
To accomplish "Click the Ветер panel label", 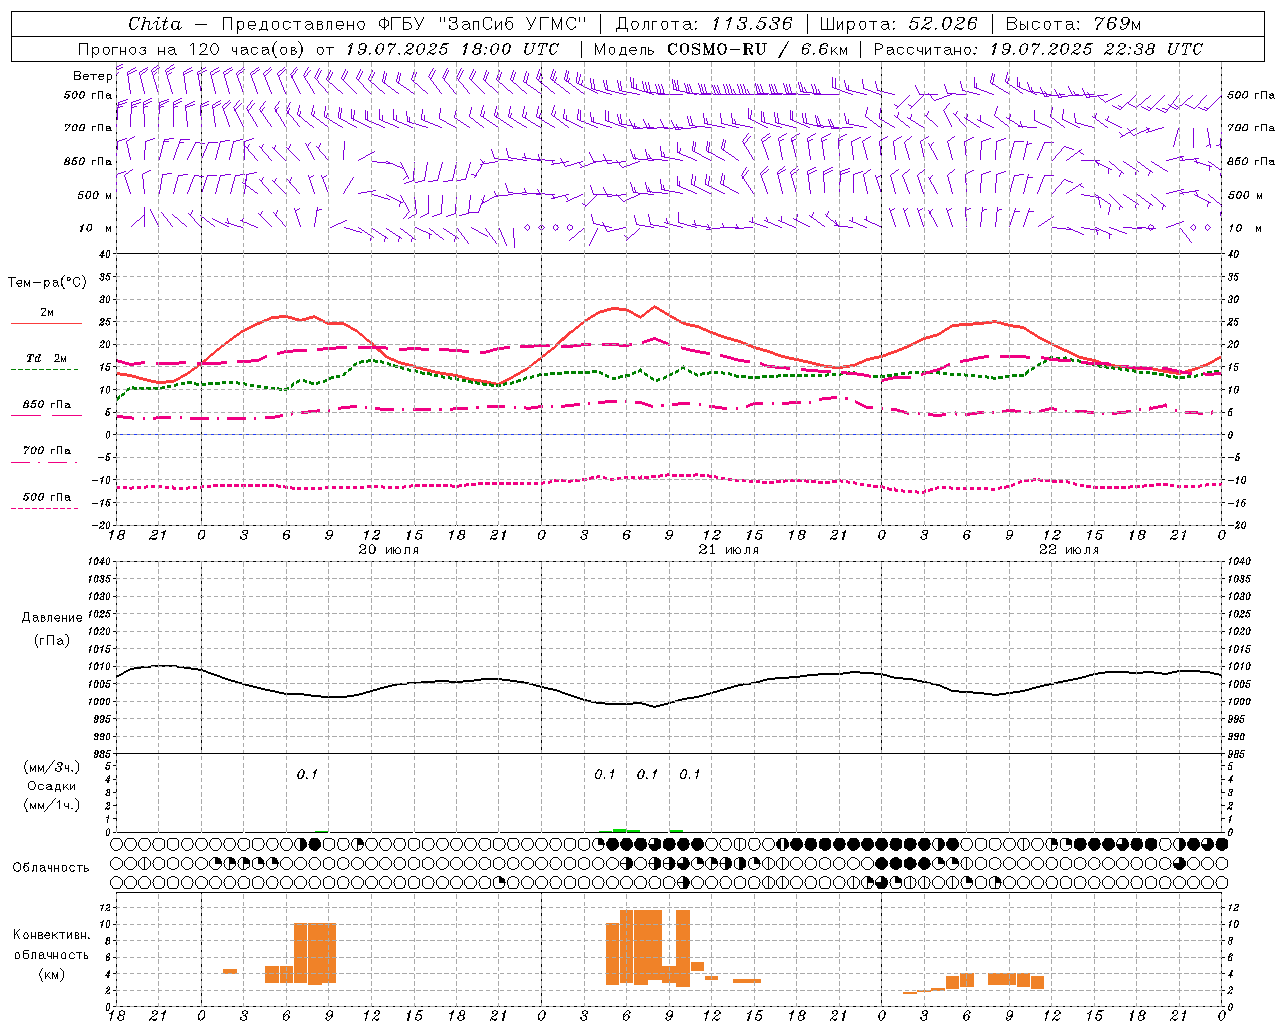I will point(92,76).
